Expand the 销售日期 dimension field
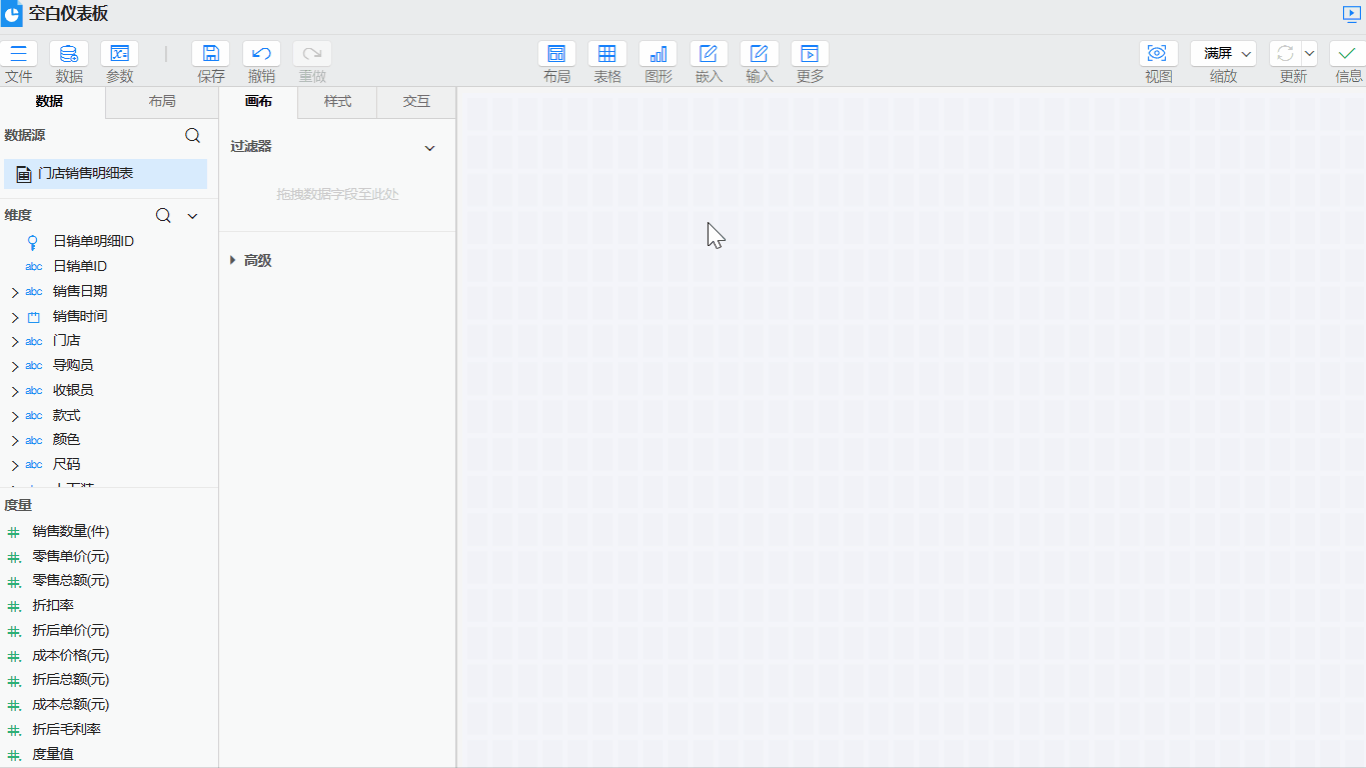 tap(15, 292)
